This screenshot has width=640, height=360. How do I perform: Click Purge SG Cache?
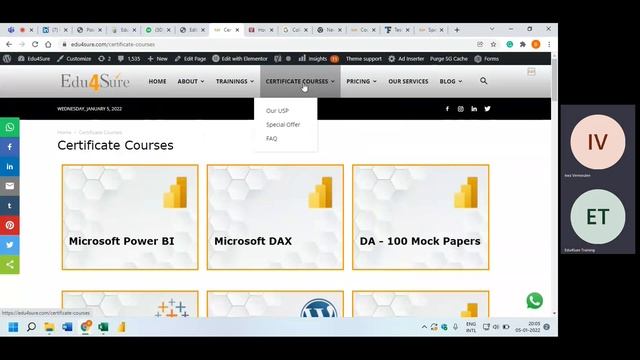coord(449,59)
